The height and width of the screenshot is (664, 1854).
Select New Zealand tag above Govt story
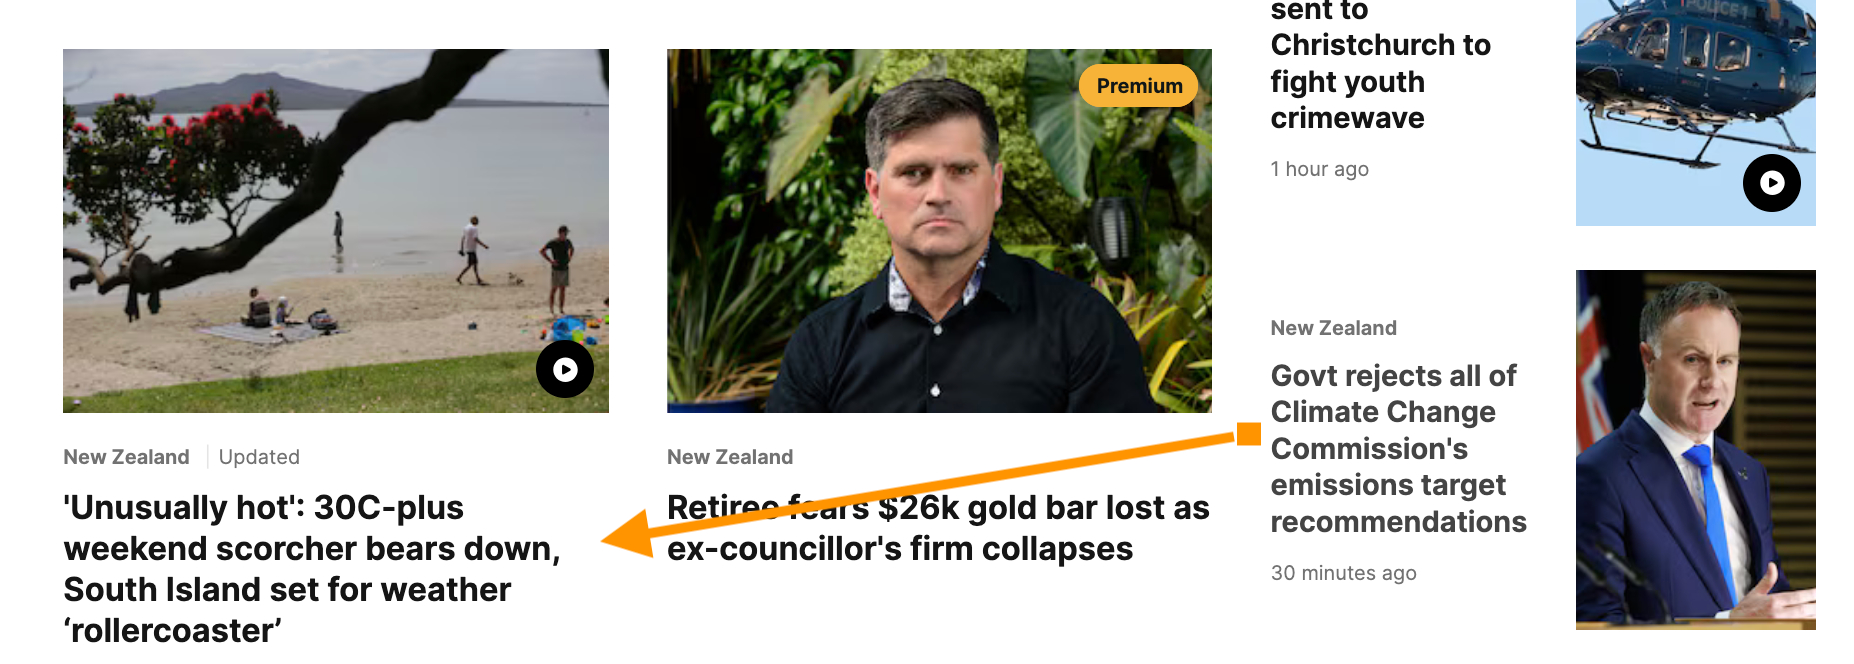click(1333, 328)
